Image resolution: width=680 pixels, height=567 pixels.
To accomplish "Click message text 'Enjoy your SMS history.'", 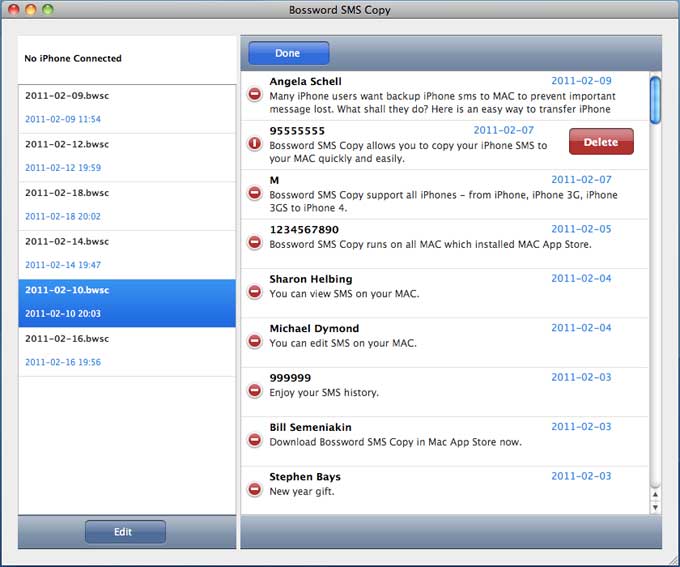I will tap(324, 393).
